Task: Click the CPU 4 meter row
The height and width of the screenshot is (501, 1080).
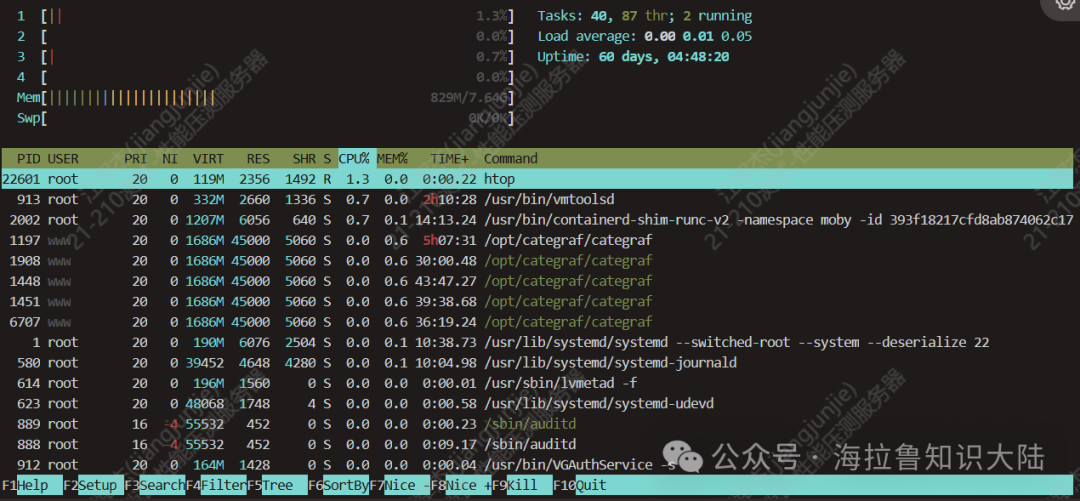Action: coord(266,77)
